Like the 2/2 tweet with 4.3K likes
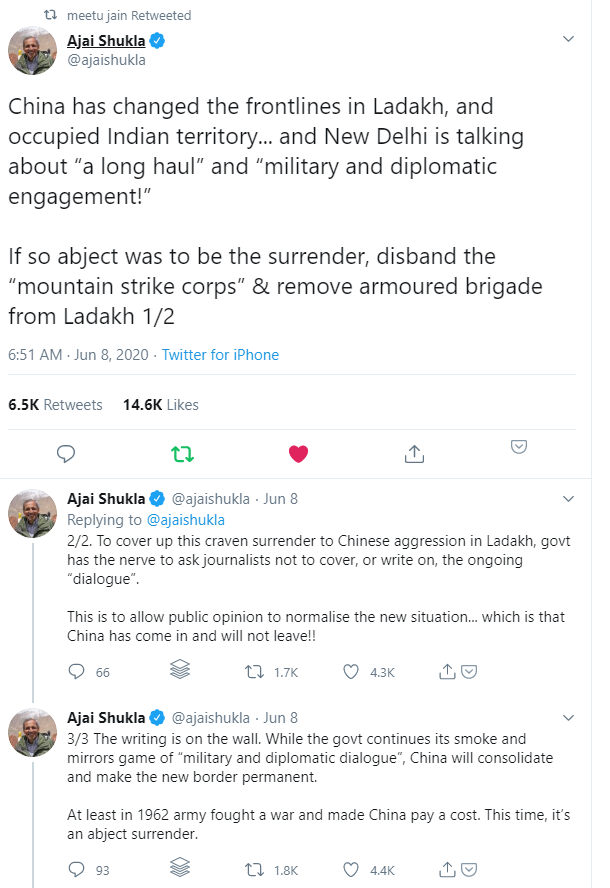 pos(350,672)
